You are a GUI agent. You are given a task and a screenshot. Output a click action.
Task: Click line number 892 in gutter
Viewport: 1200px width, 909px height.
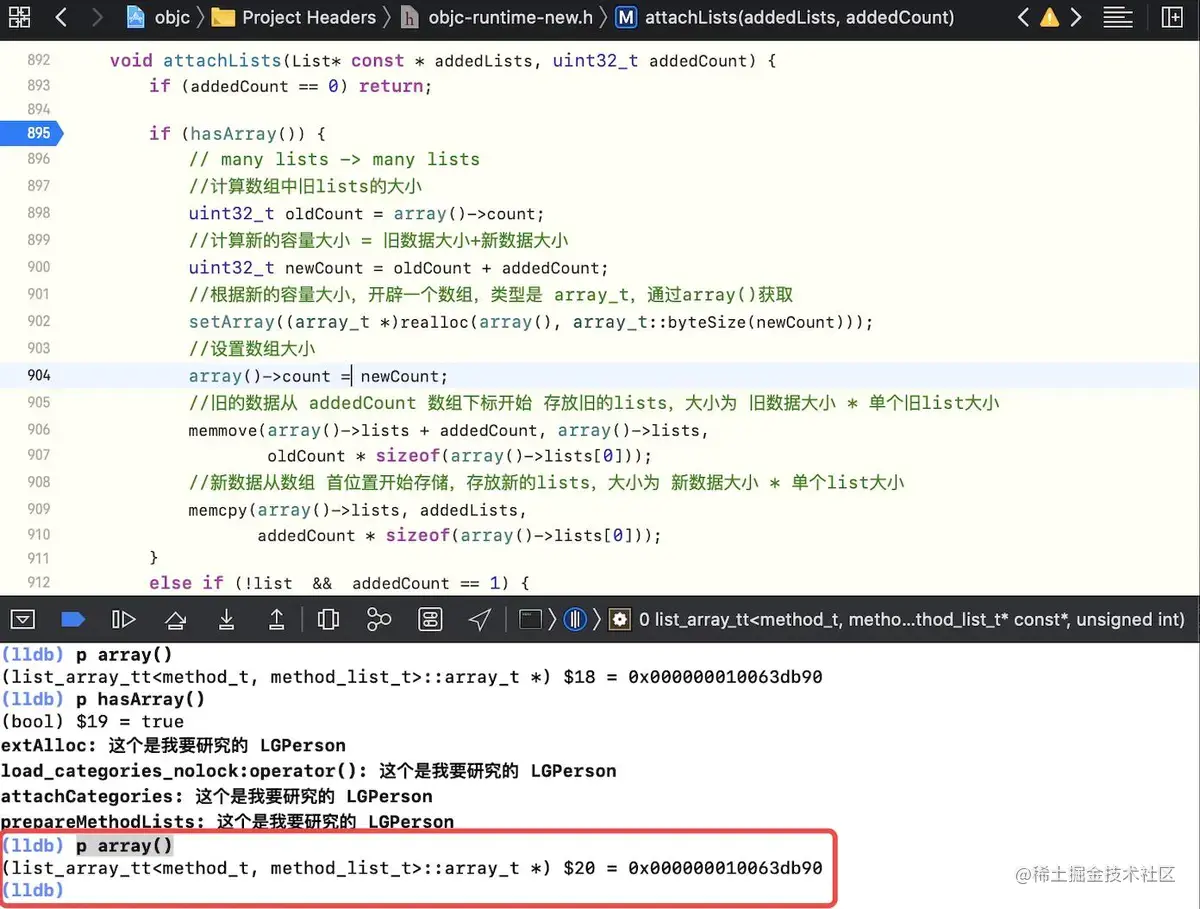click(38, 61)
